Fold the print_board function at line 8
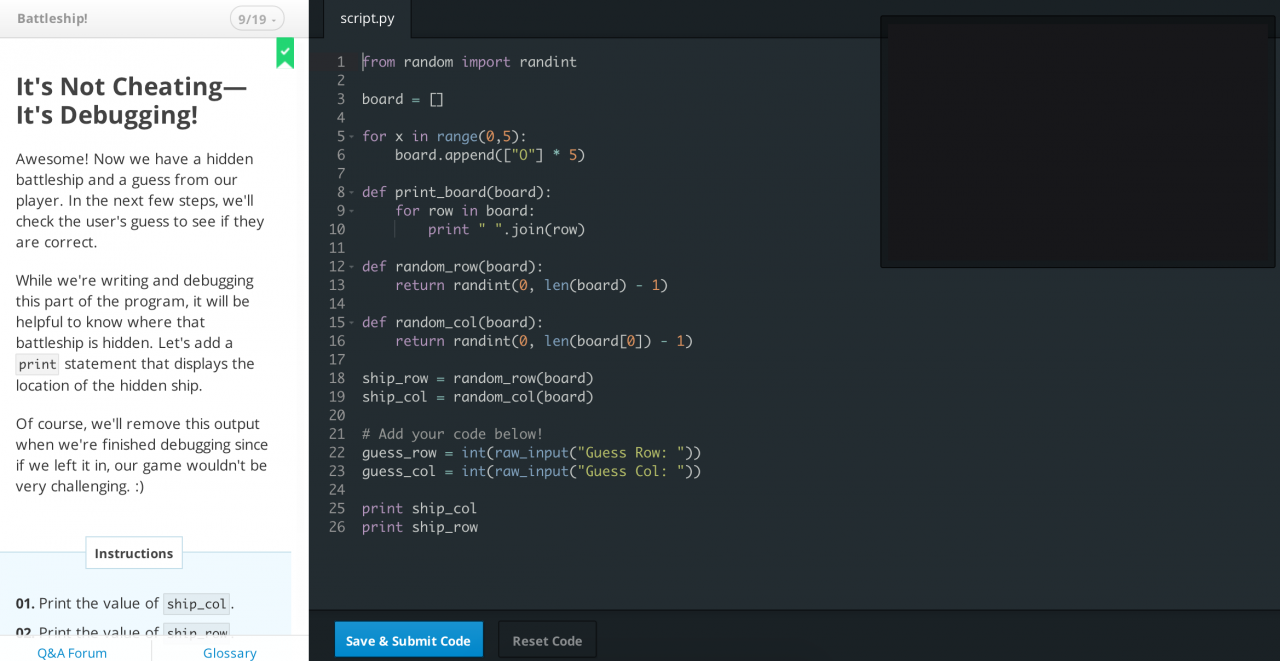Screen dimensions: 1280x661 [352, 193]
